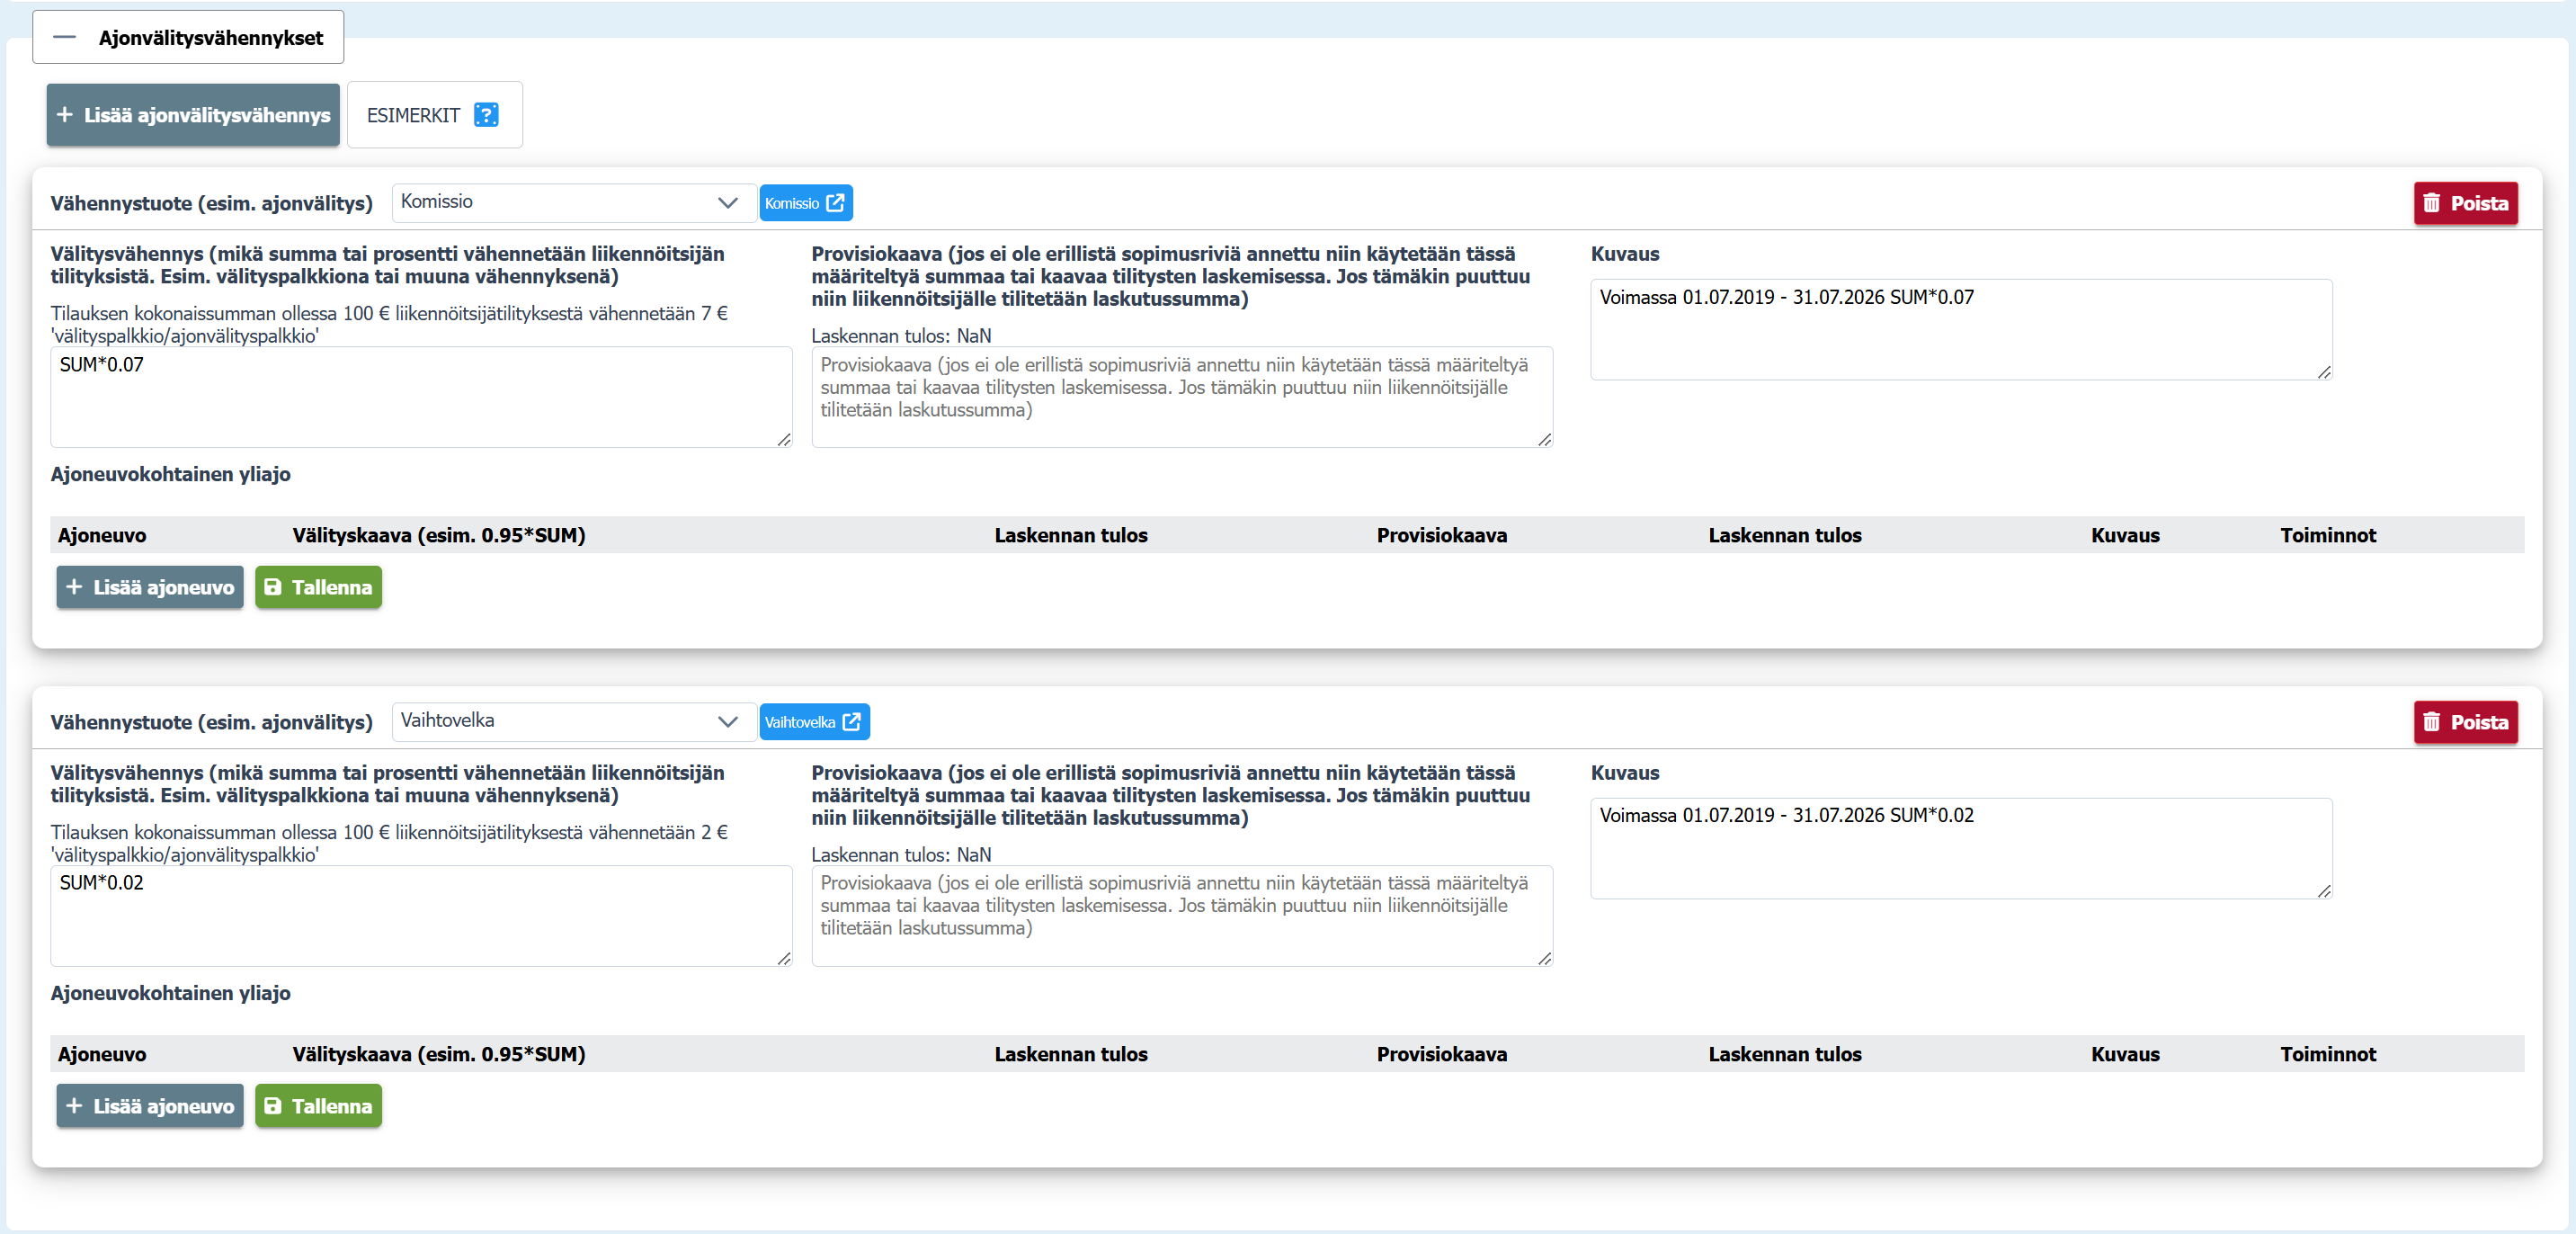Click the SUM*0.07 formula text field
This screenshot has height=1234, width=2576.
click(x=420, y=397)
